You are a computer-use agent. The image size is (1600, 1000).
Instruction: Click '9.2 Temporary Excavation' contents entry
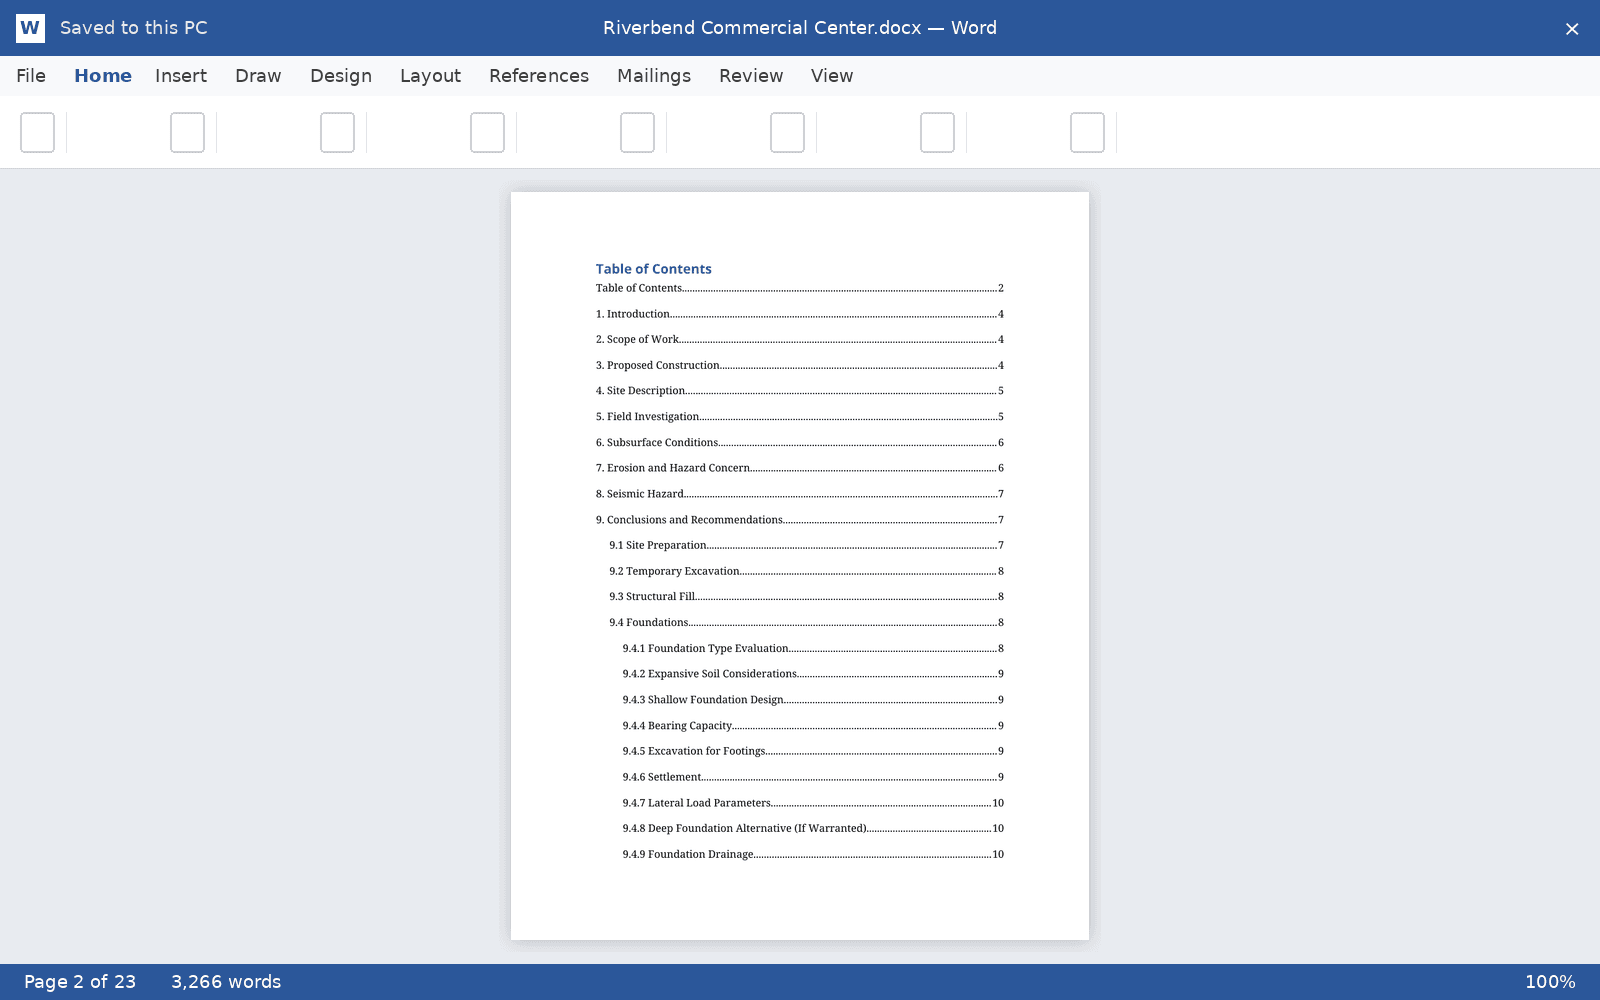[806, 572]
